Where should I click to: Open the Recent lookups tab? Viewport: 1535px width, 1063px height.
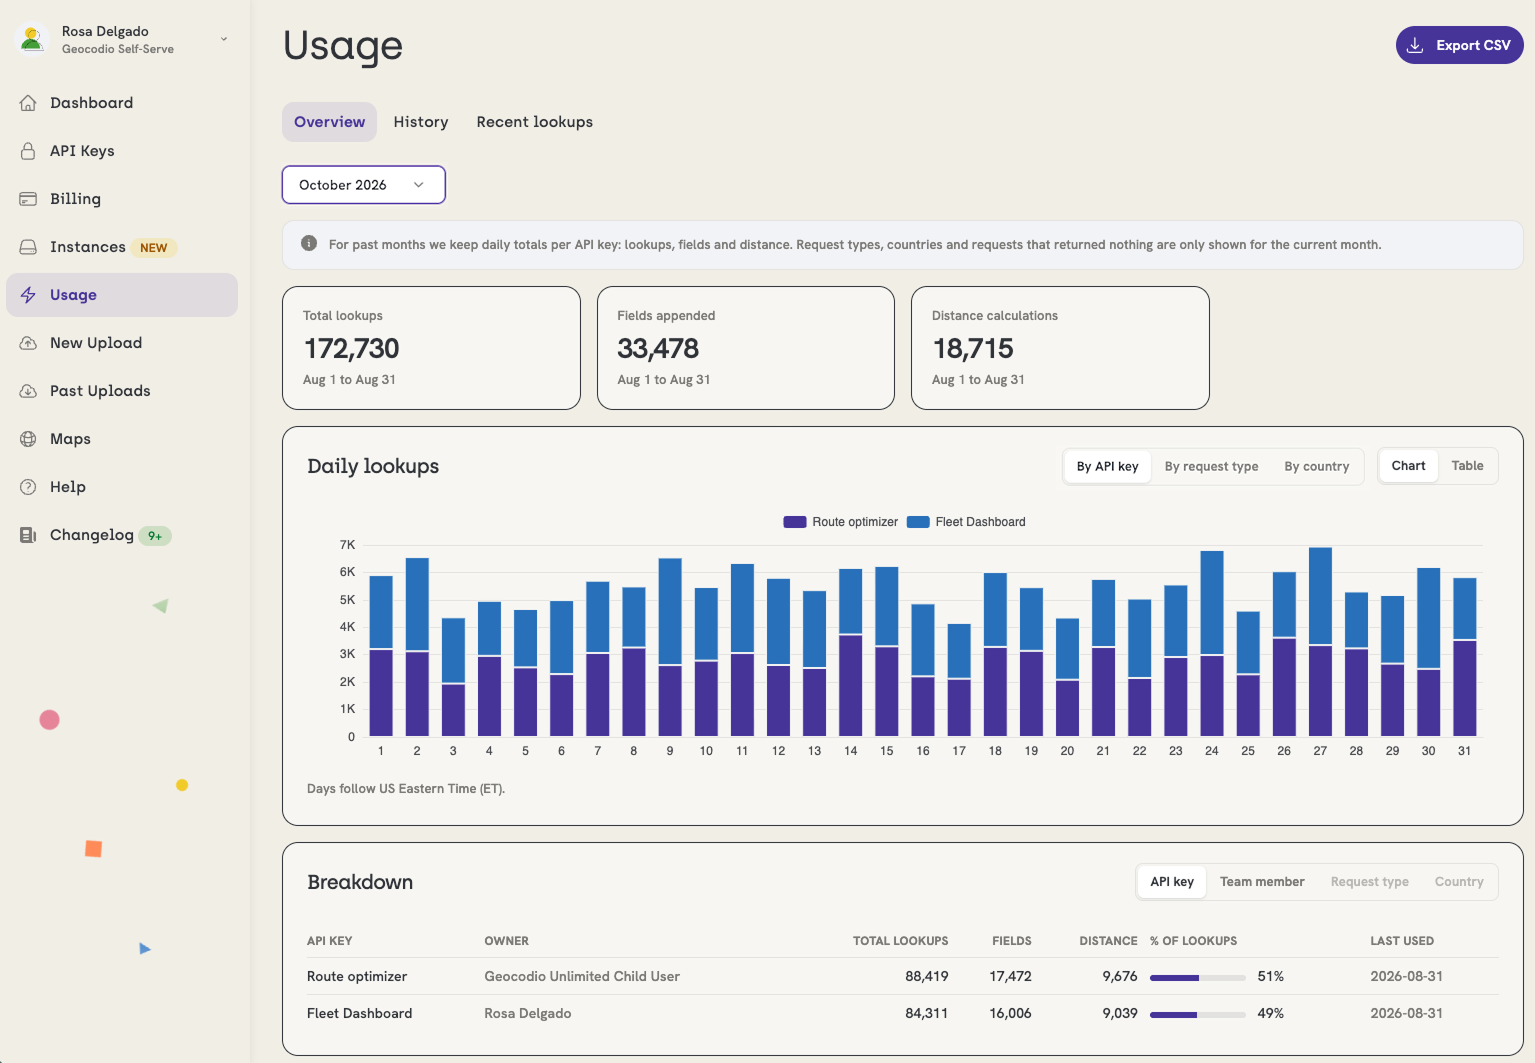(x=535, y=122)
